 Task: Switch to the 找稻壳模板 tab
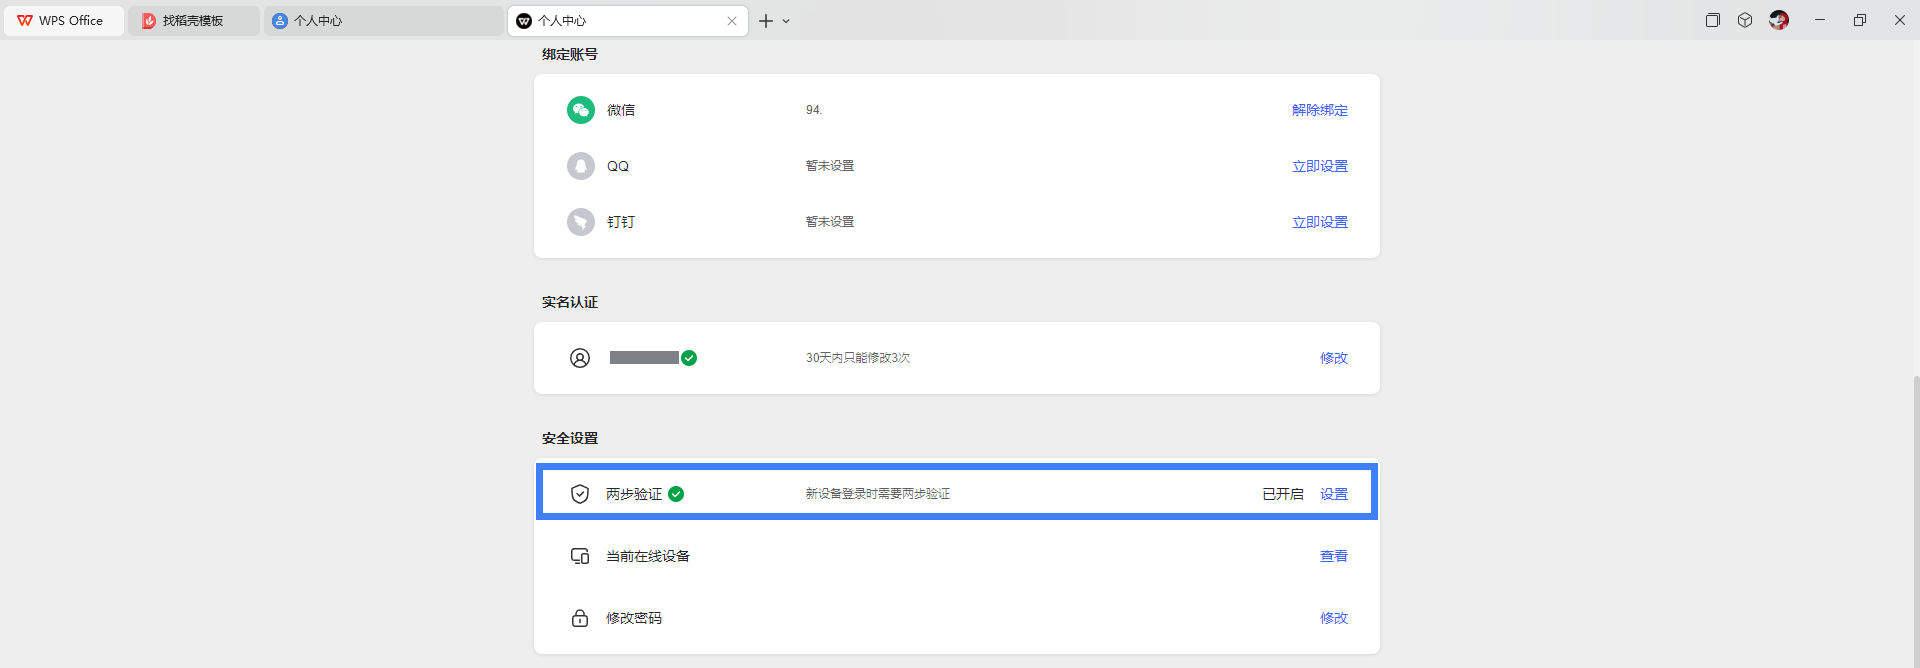(194, 20)
